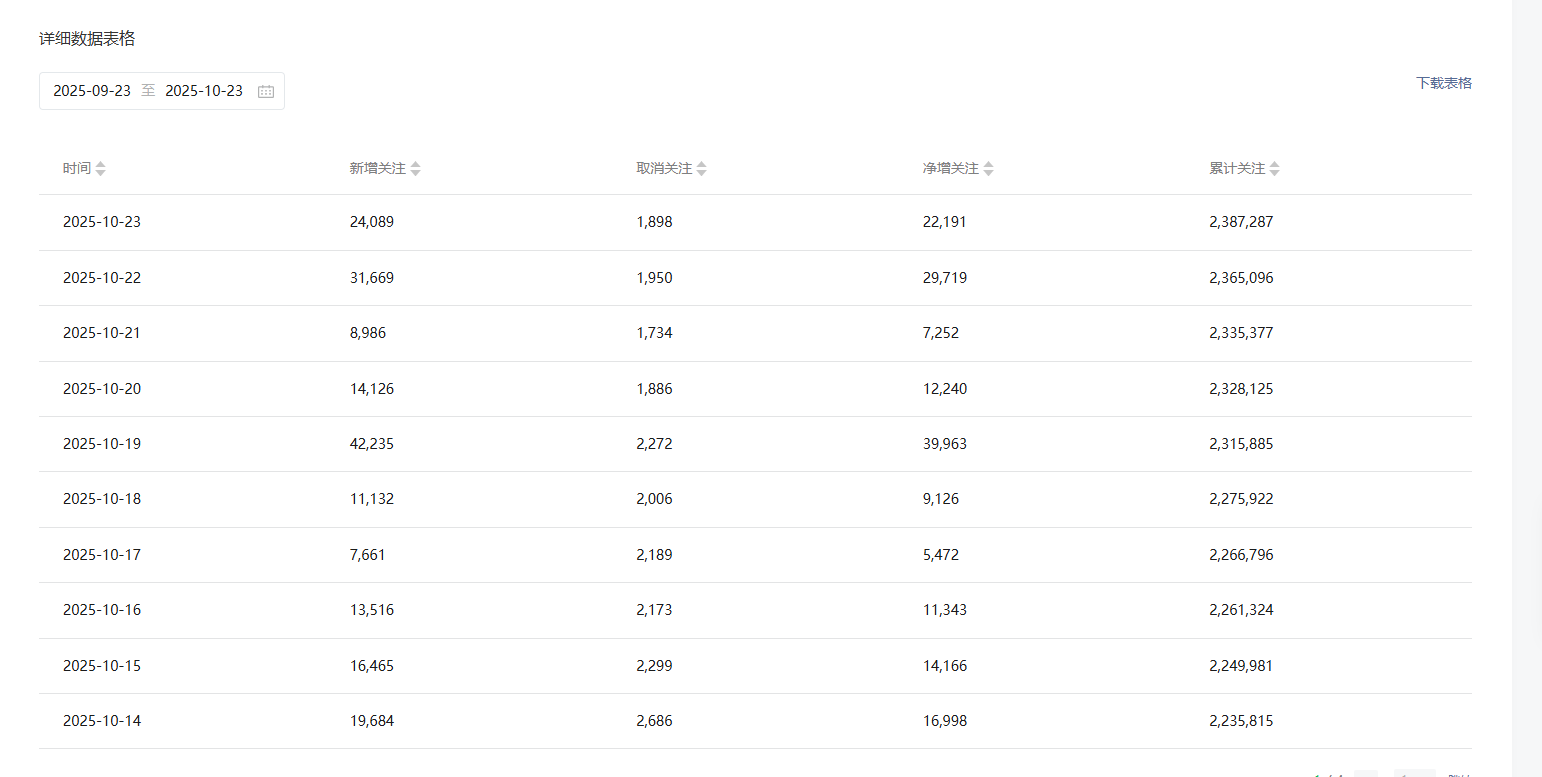Click the 时间 column header label
This screenshot has width=1542, height=777.
click(76, 169)
